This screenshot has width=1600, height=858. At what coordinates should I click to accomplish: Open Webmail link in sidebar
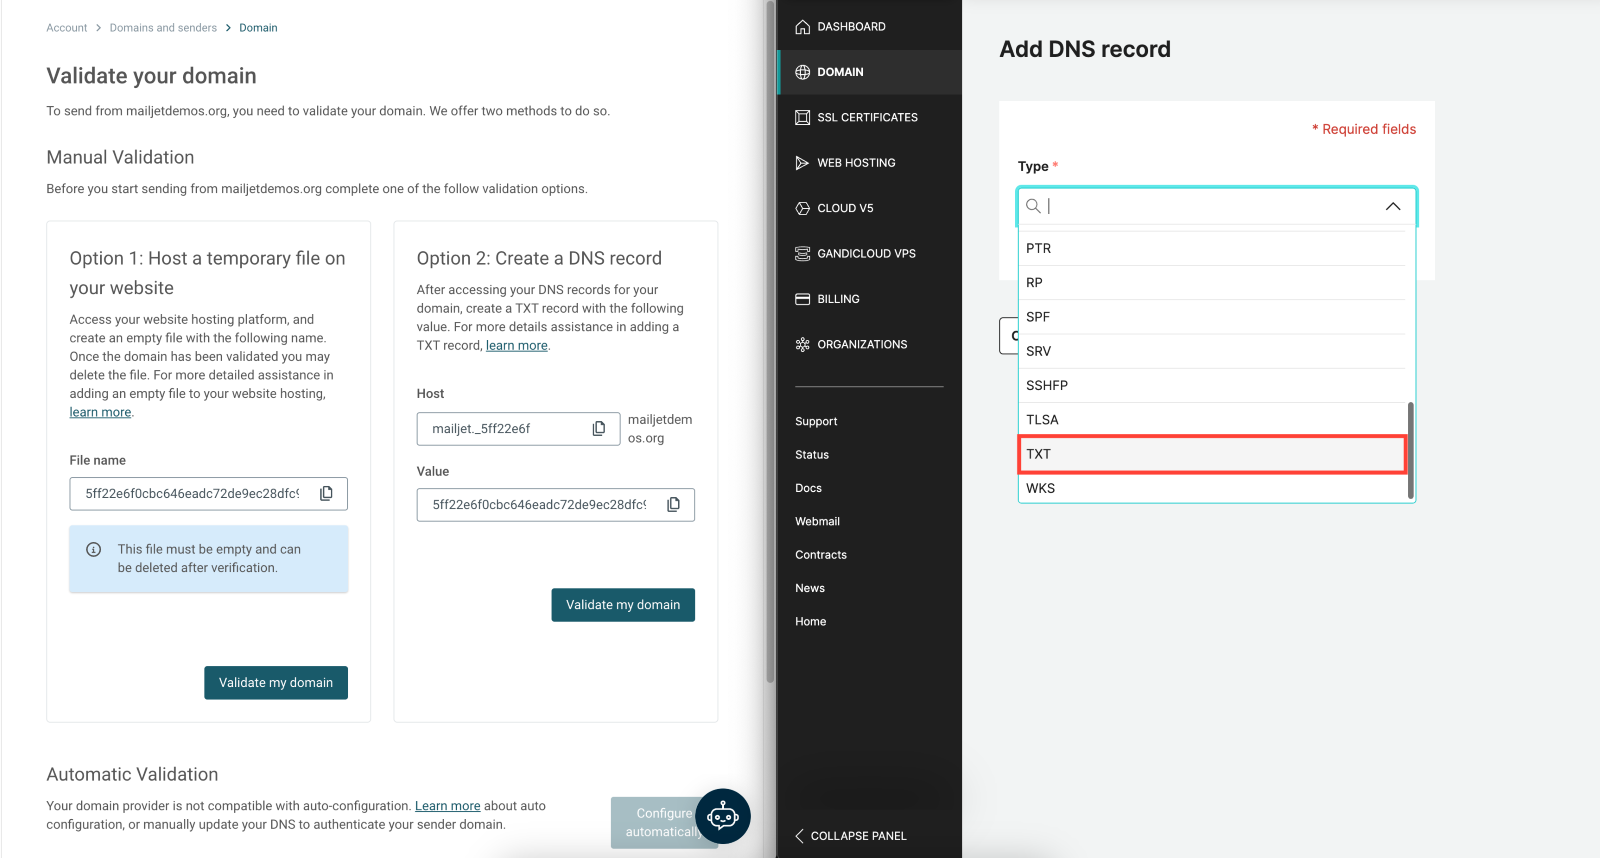(x=817, y=521)
